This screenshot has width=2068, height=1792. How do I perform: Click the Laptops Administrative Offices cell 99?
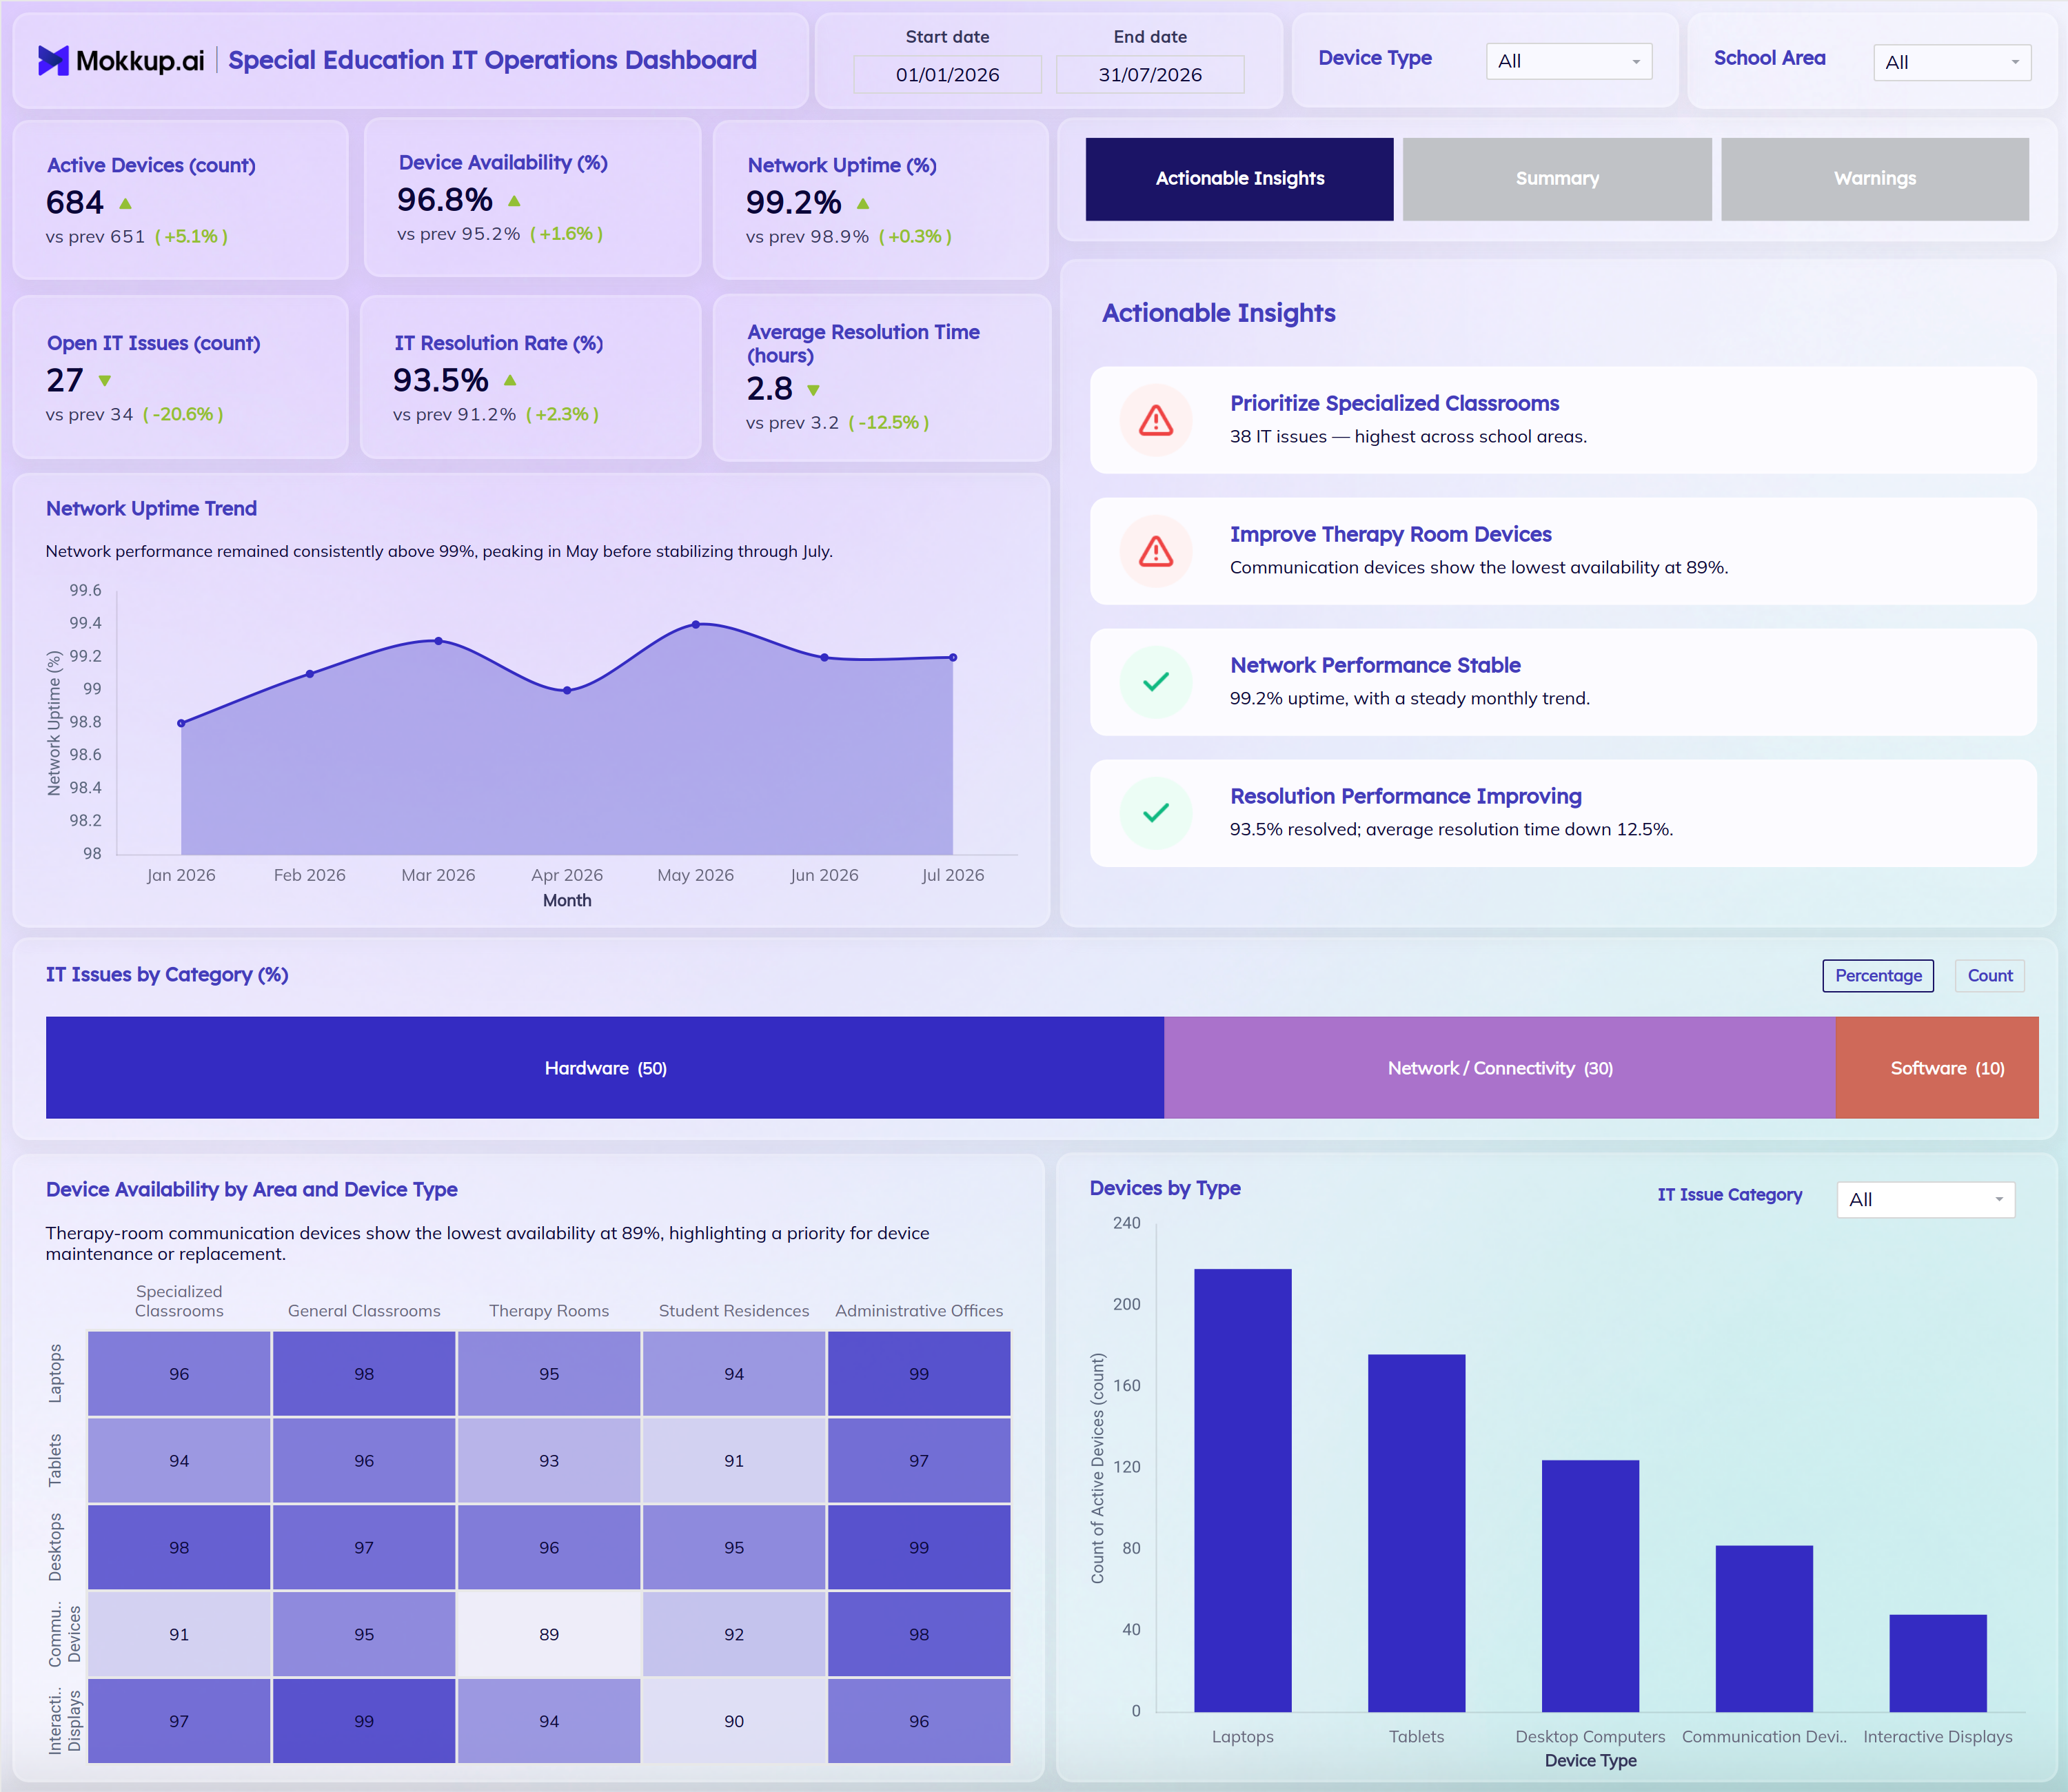tap(919, 1375)
